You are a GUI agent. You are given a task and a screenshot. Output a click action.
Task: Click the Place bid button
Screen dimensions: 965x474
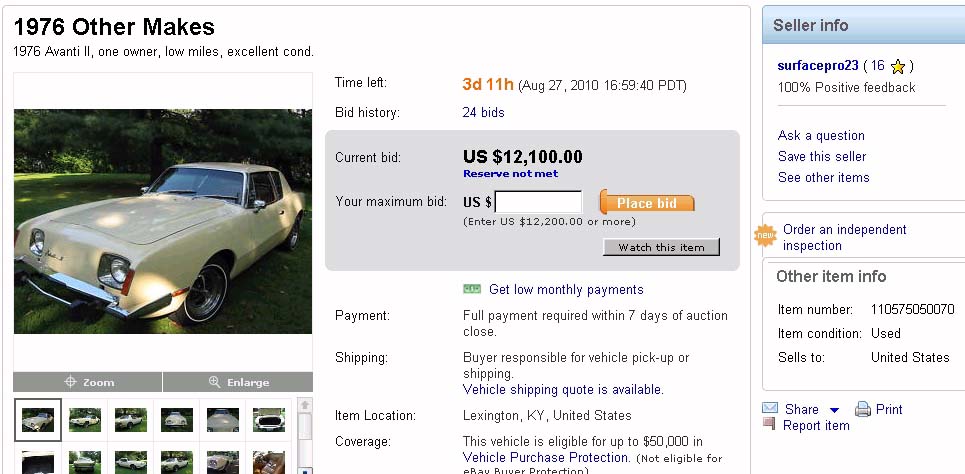coord(647,203)
